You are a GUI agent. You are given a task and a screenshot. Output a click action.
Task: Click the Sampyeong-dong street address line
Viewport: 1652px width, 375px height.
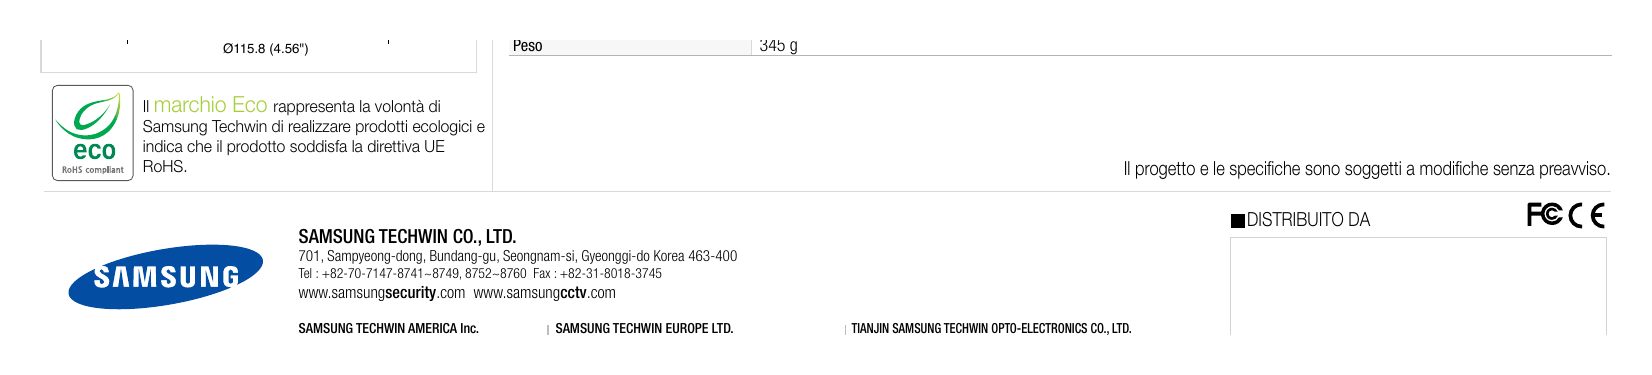pos(518,256)
